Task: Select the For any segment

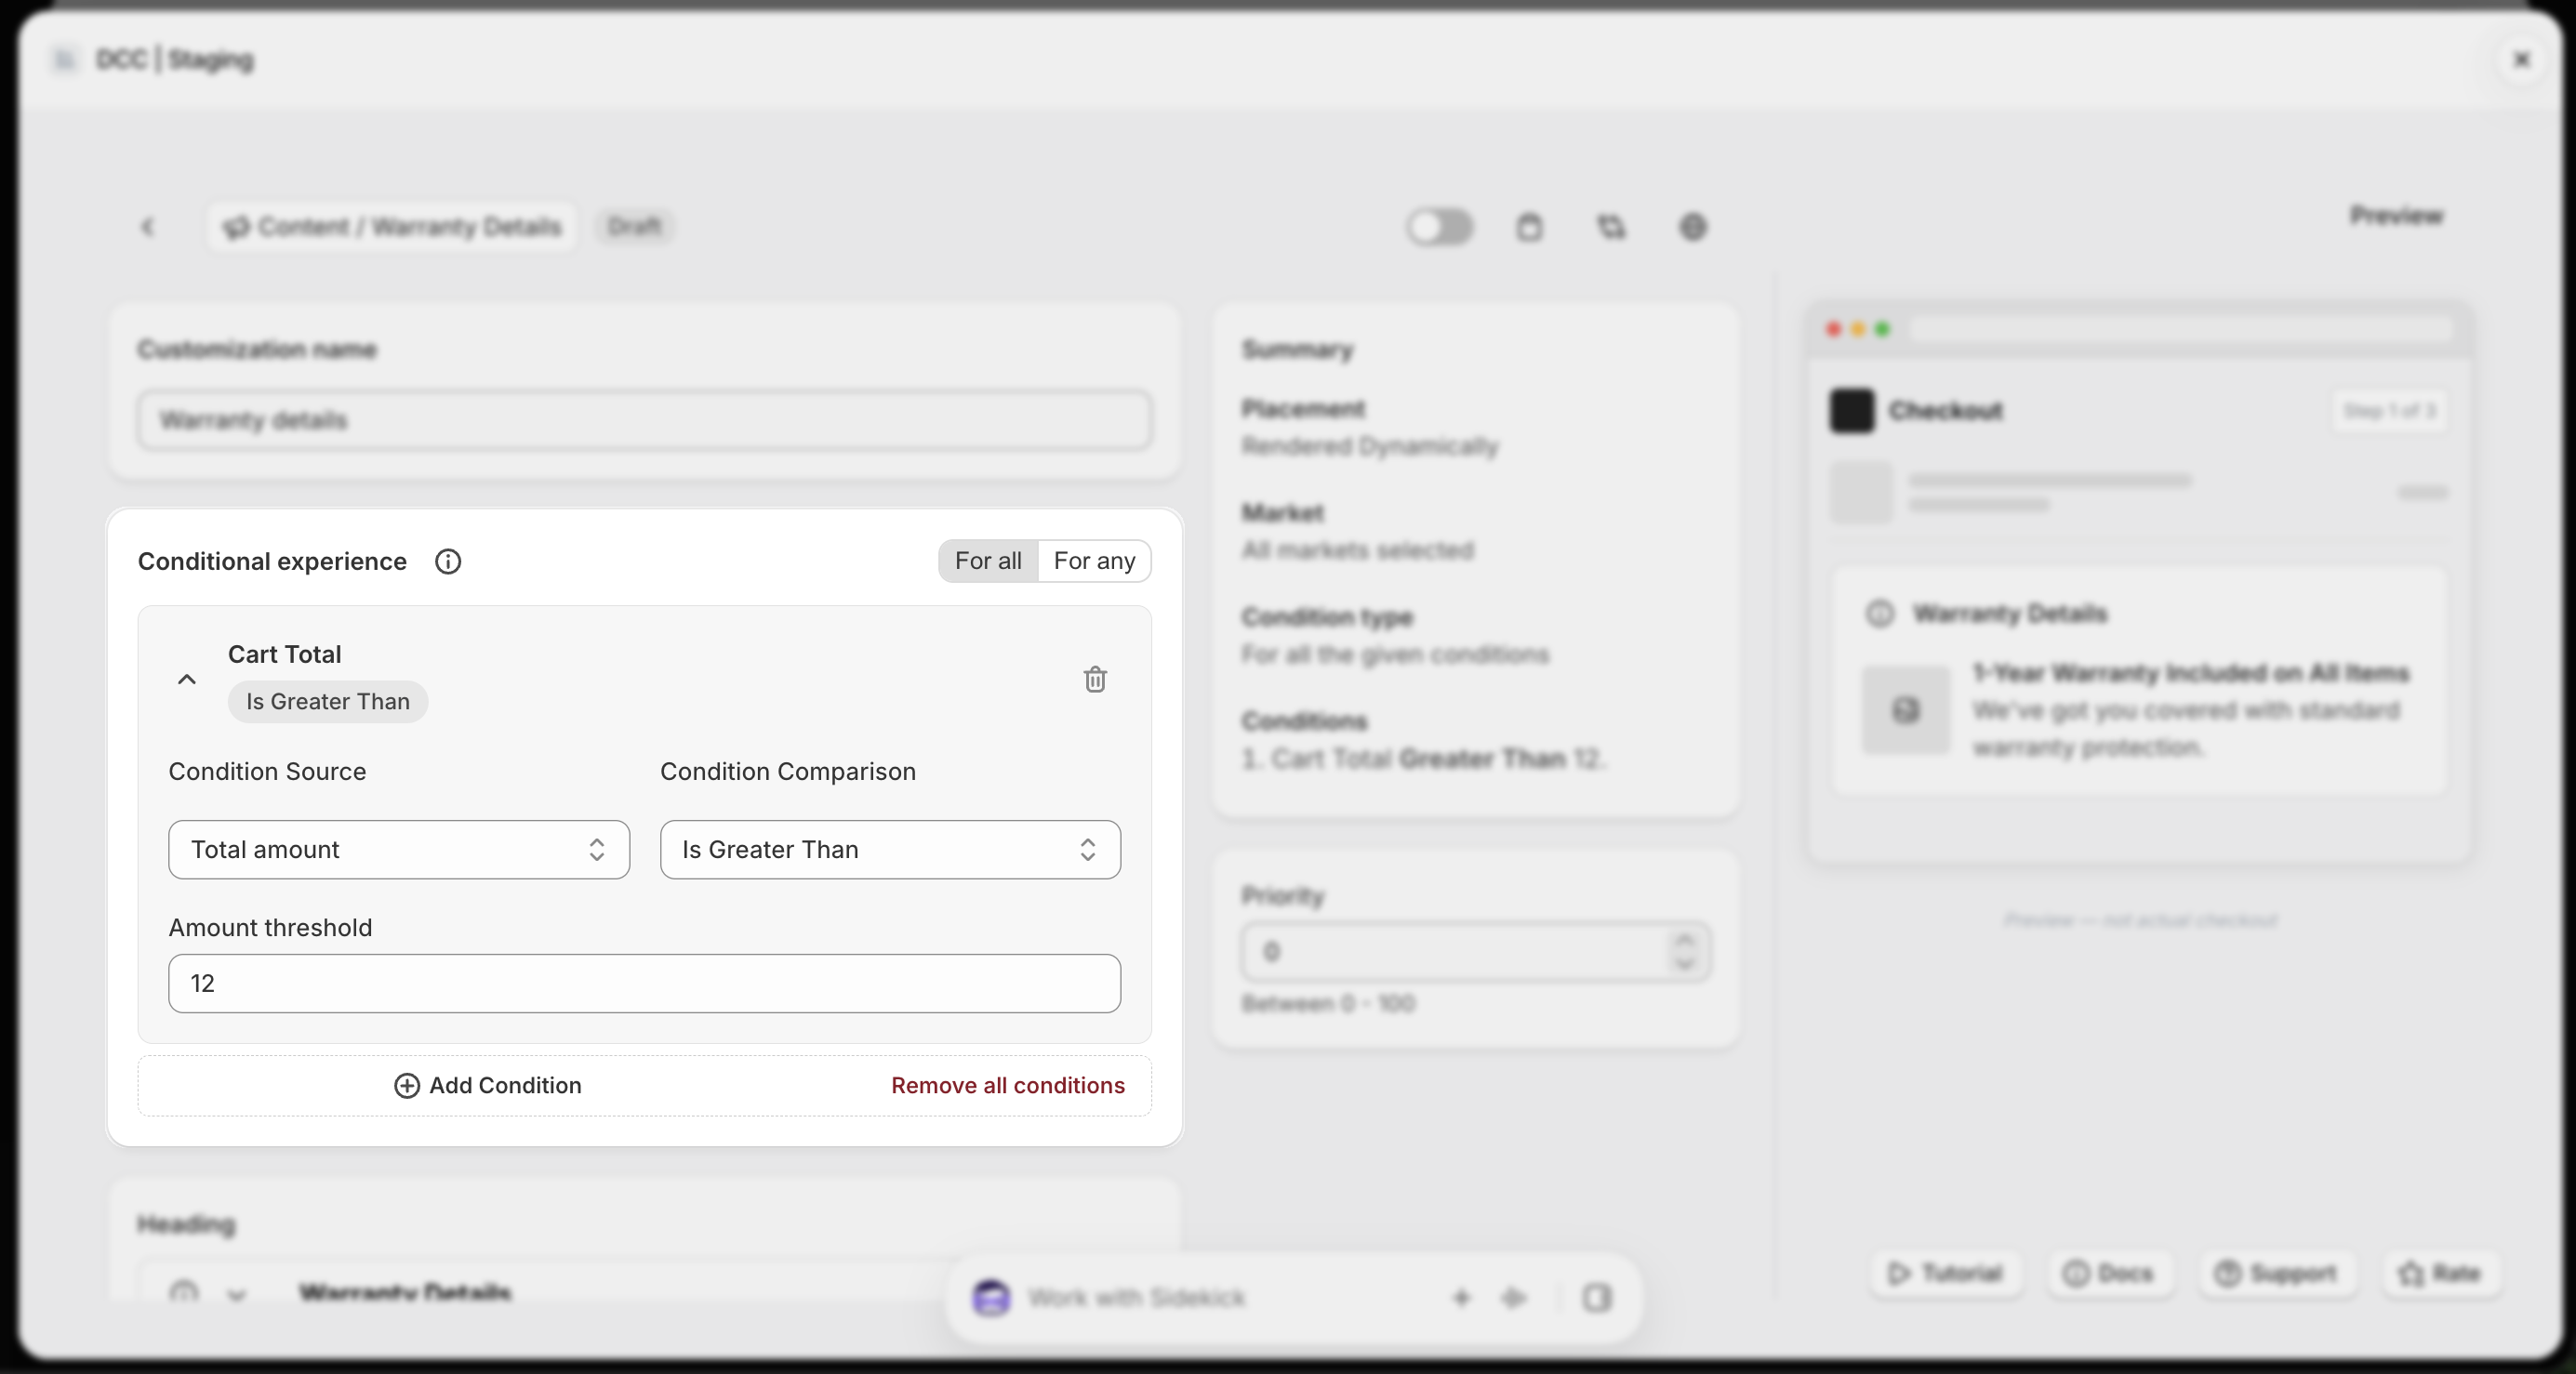Action: [1094, 561]
